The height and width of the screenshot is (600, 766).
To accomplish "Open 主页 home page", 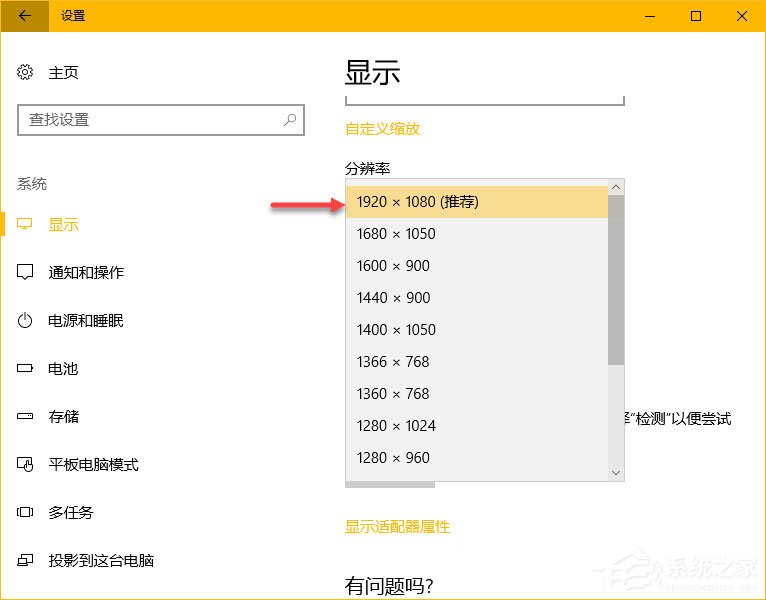I will tap(64, 73).
